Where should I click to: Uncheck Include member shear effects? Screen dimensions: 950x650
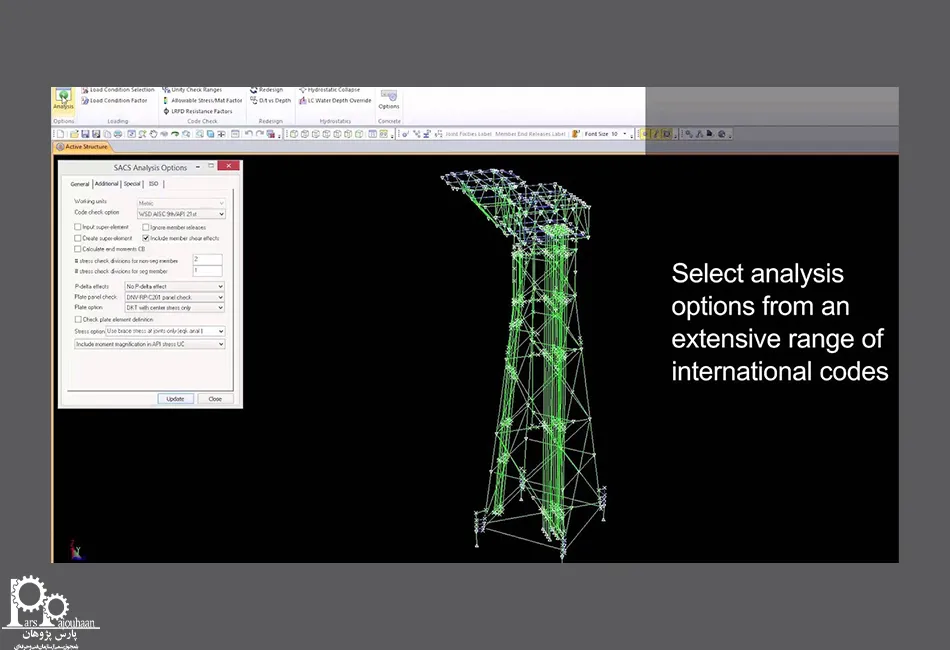tap(146, 238)
